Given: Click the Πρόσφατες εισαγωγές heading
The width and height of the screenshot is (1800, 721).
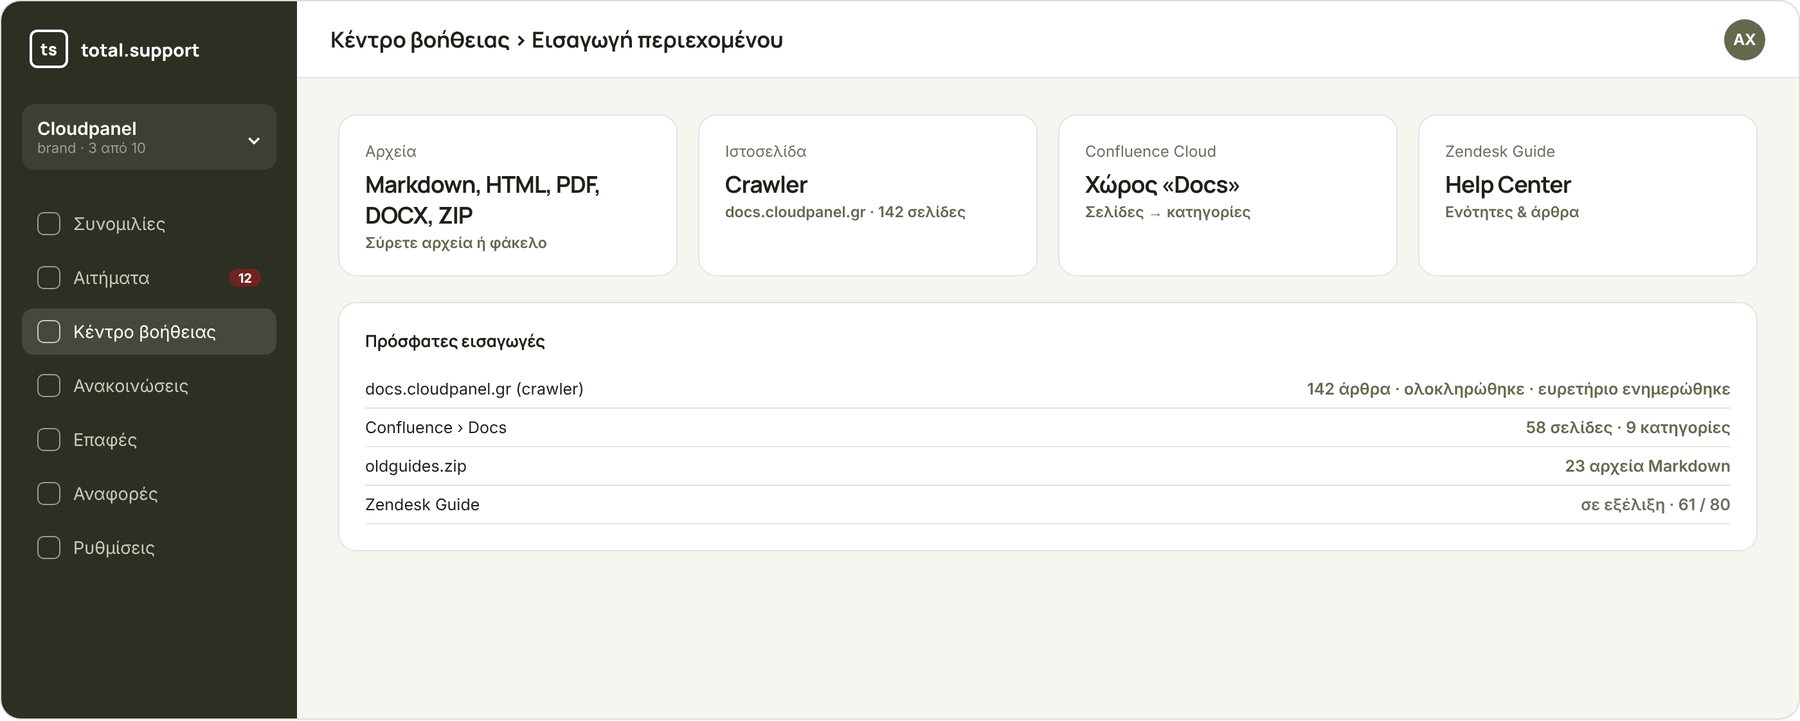Looking at the screenshot, I should click(x=455, y=341).
